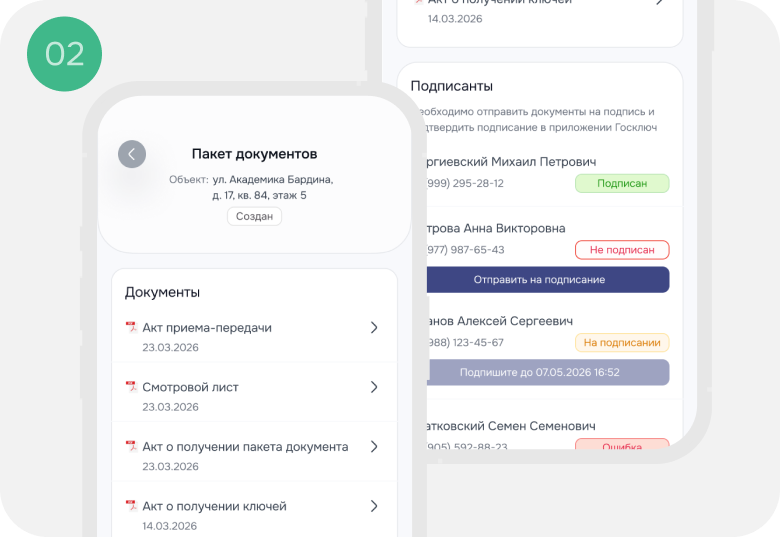Click PDF icon for Акт приема-передачи

click(131, 327)
